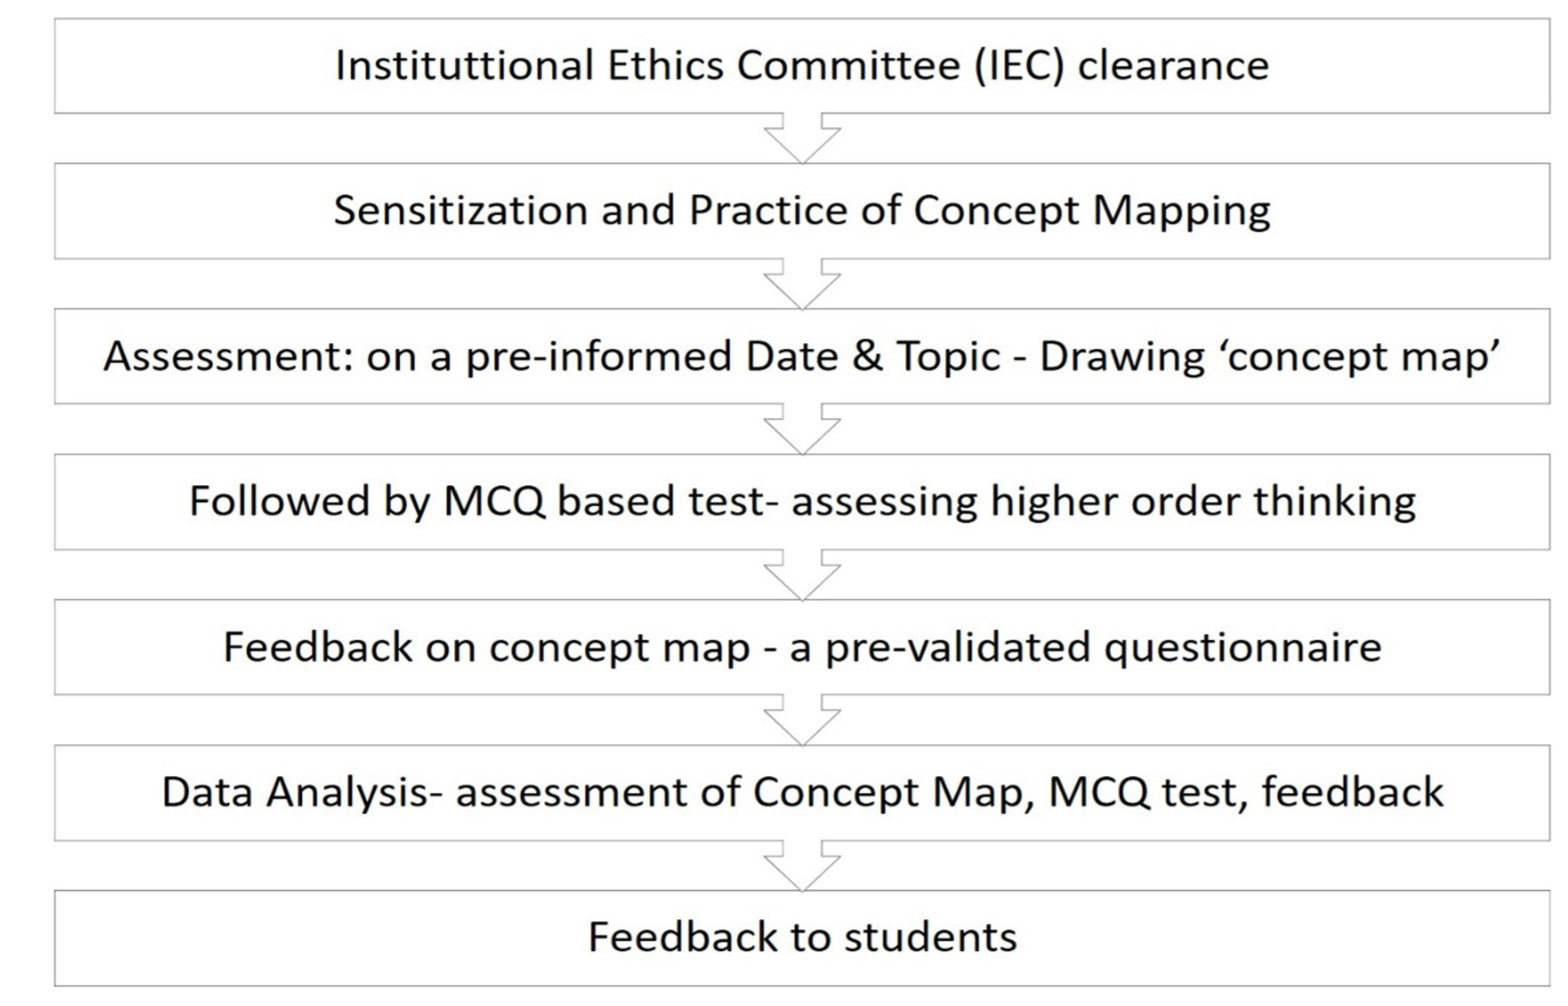
Task: Click the arrow below the Assessment box
Action: 802,429
